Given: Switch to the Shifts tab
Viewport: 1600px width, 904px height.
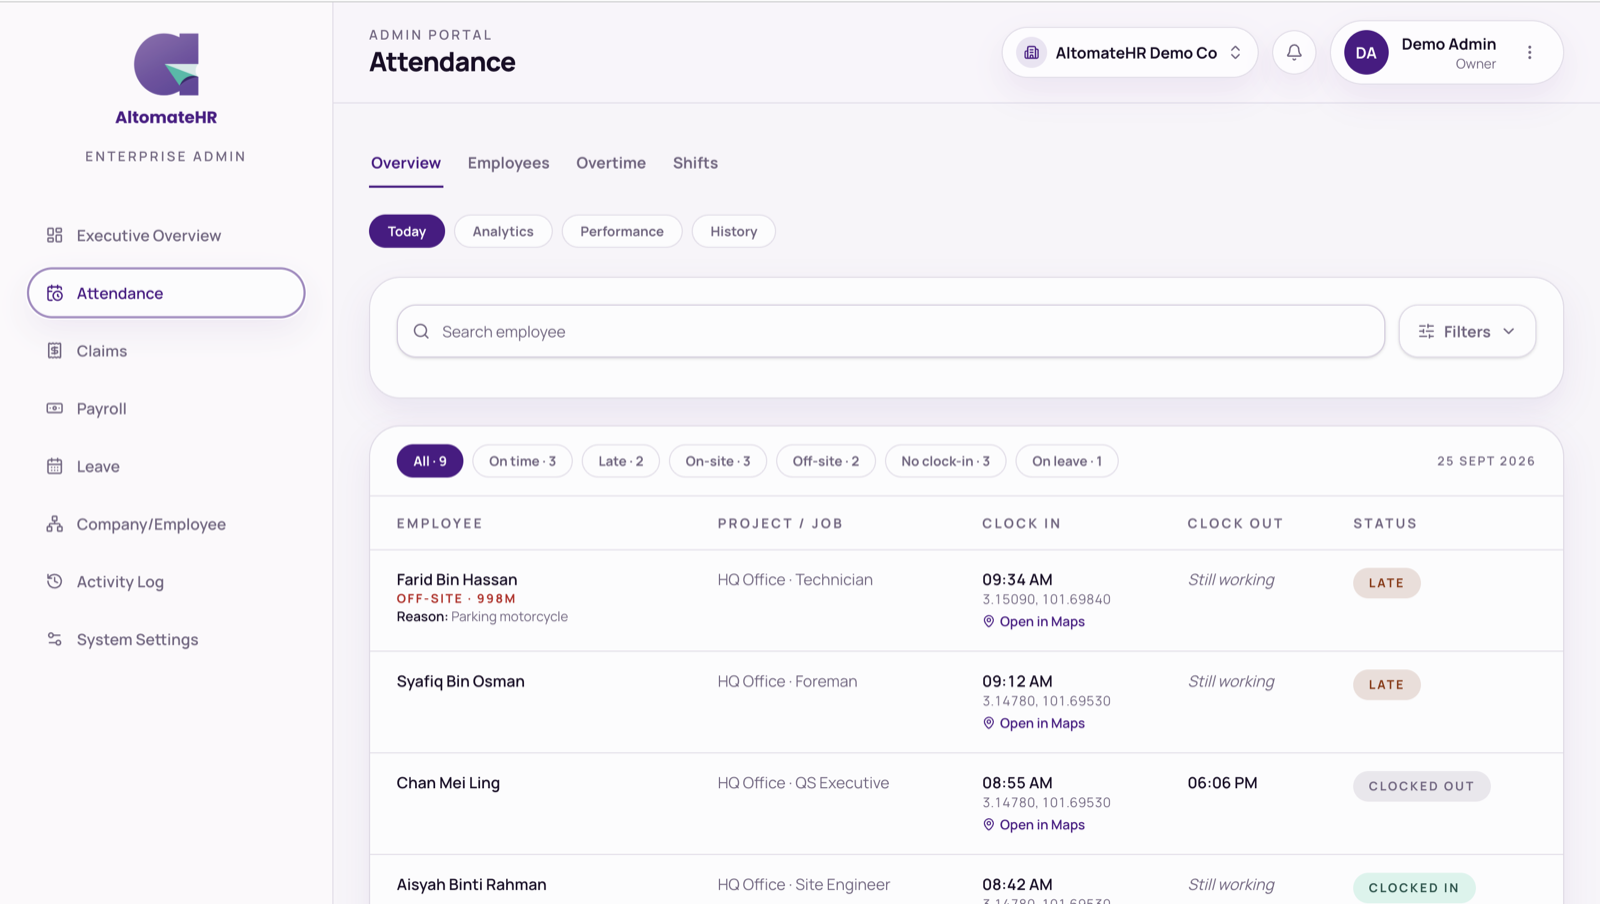Looking at the screenshot, I should pos(695,163).
